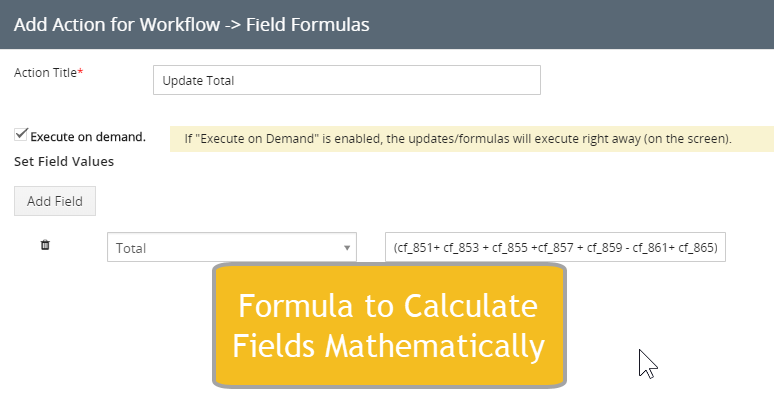Click the small arrow on the Total combo box
Screen dimensions: 774x398
(x=347, y=248)
